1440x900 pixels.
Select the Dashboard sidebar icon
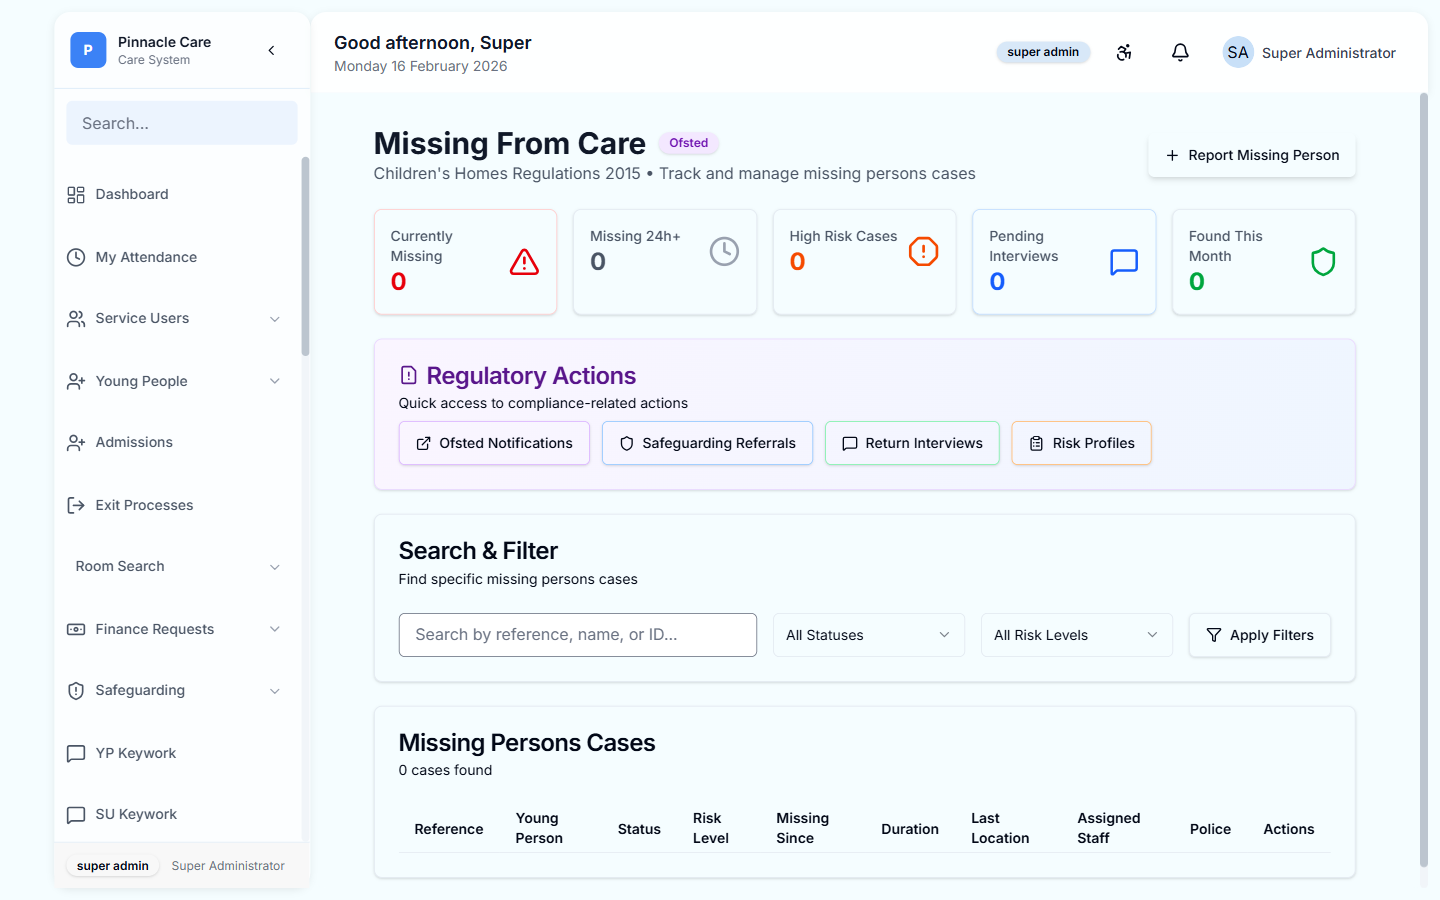click(x=75, y=194)
